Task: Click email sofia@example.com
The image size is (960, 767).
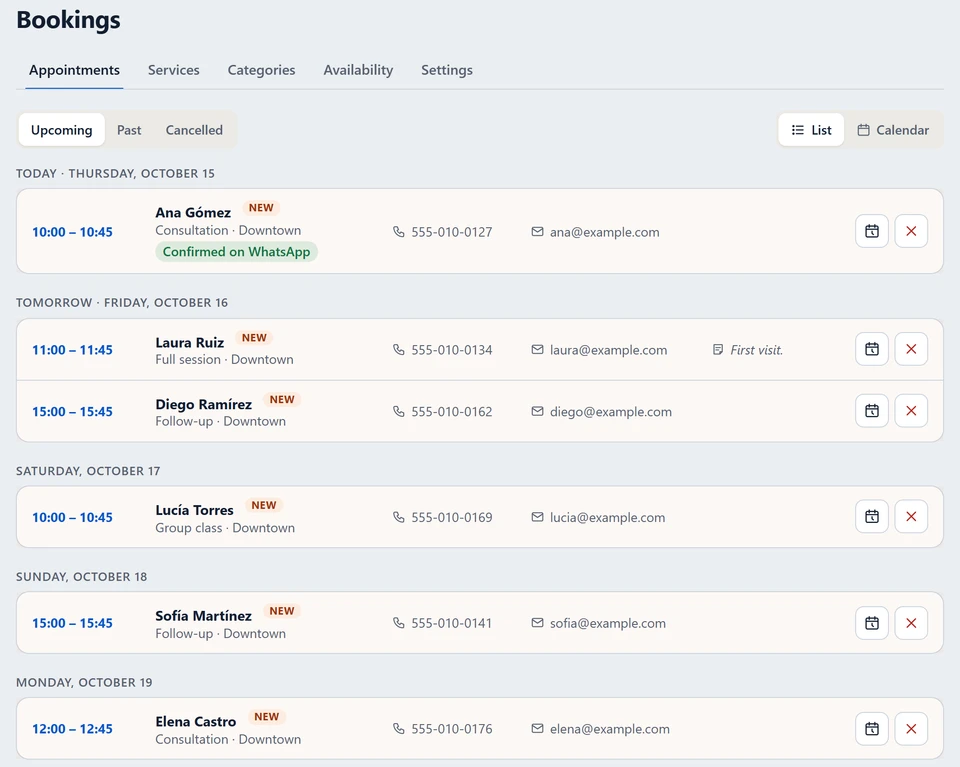Action: click(x=608, y=623)
